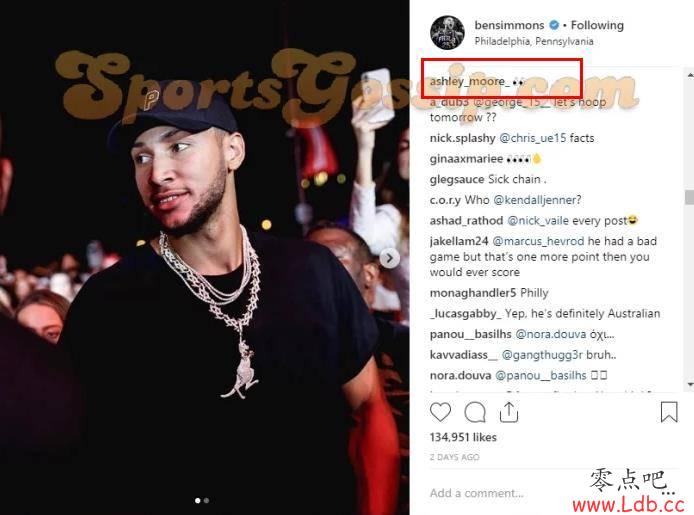Open Philadelphia, Pennsylvania location
The height and width of the screenshot is (515, 694).
[534, 41]
